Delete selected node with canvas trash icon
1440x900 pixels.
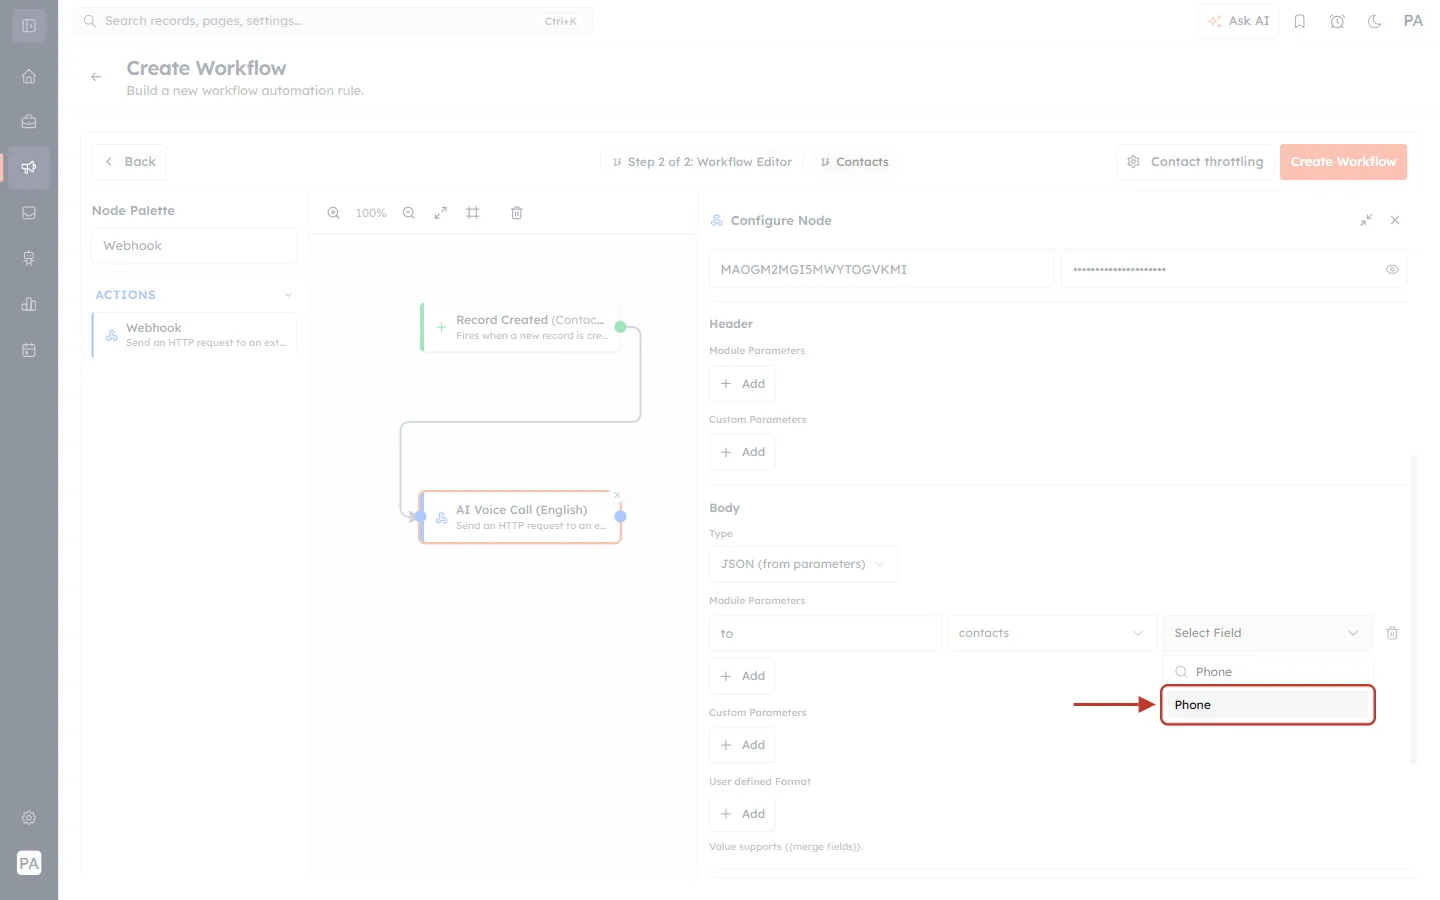[x=517, y=213]
